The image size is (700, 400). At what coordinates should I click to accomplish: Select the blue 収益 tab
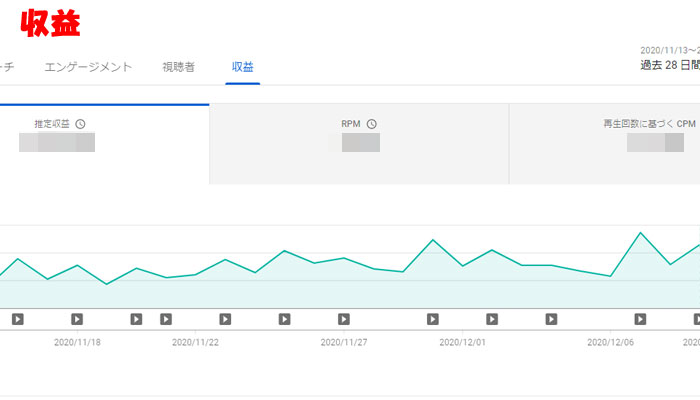point(243,67)
